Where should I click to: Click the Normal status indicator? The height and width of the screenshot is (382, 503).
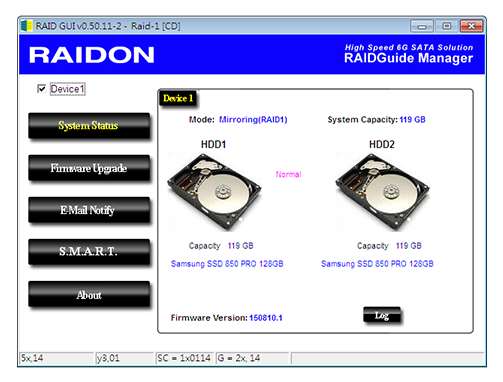coord(289,174)
